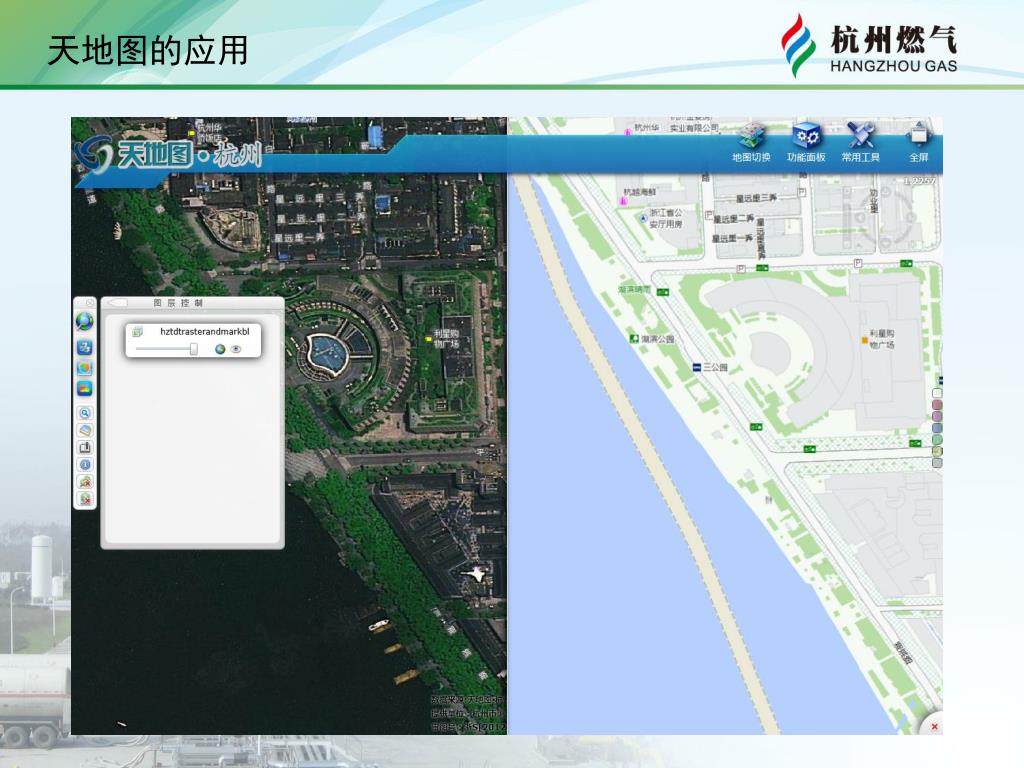This screenshot has width=1024, height=768.
Task: Click the globe search icon in left toolbar
Action: [x=85, y=322]
